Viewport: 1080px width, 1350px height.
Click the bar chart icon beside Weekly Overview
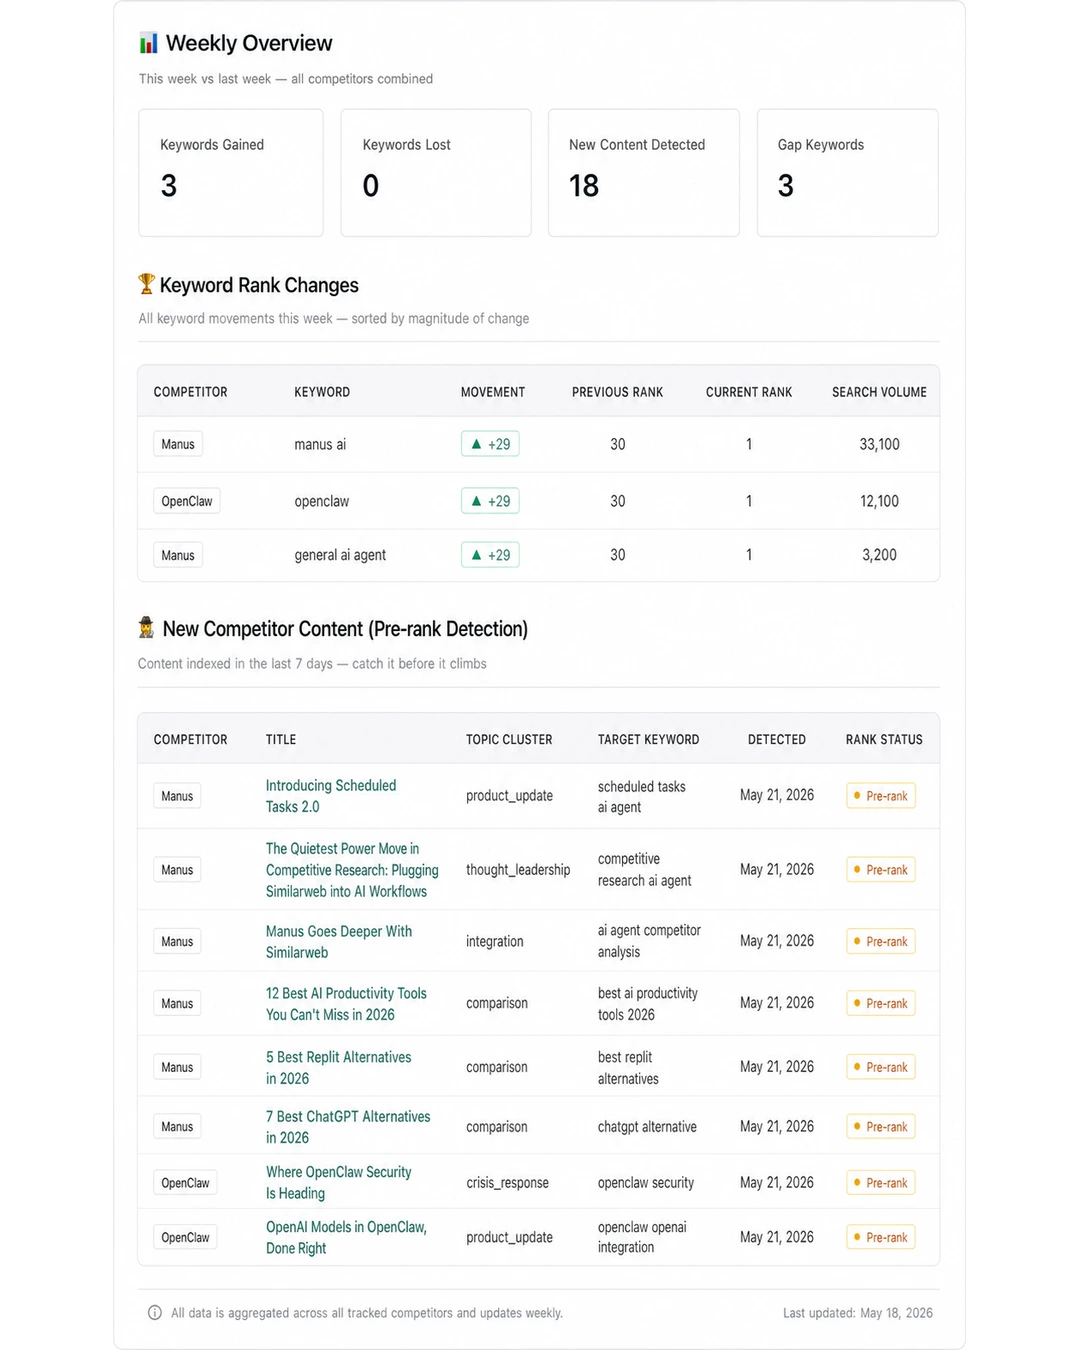[148, 43]
